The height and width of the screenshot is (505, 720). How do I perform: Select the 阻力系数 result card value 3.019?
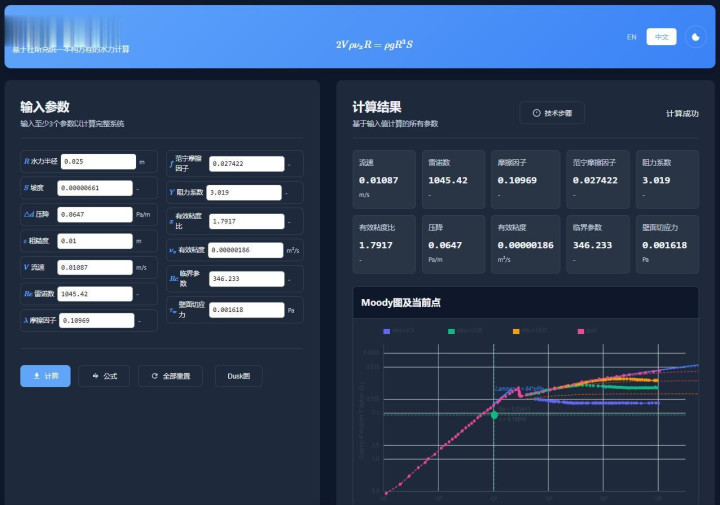656,180
